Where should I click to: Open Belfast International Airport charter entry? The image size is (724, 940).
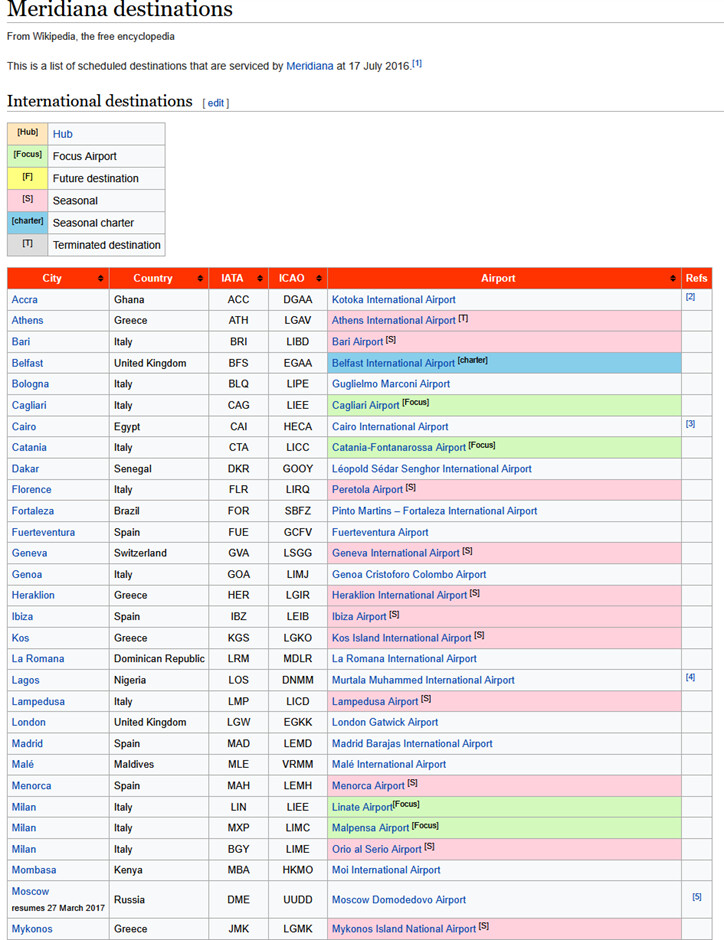click(x=393, y=363)
